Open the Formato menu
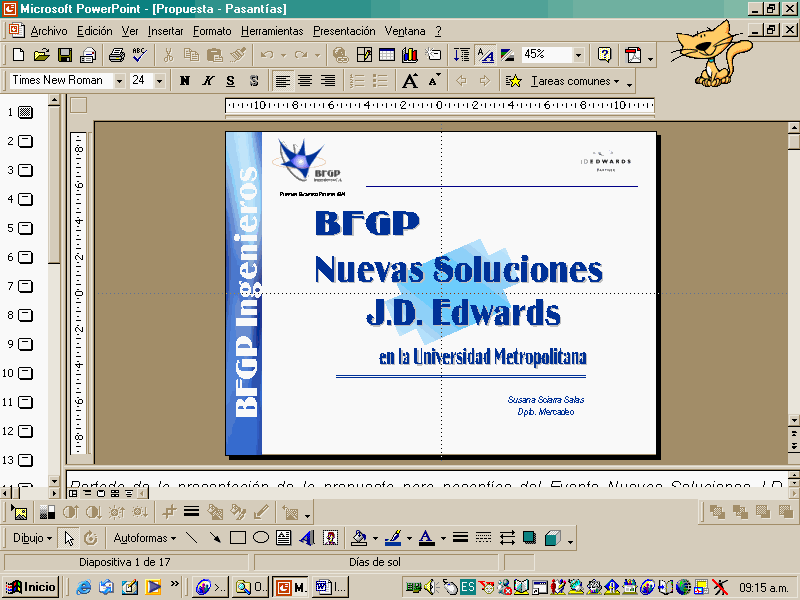The width and height of the screenshot is (800, 600). point(212,31)
